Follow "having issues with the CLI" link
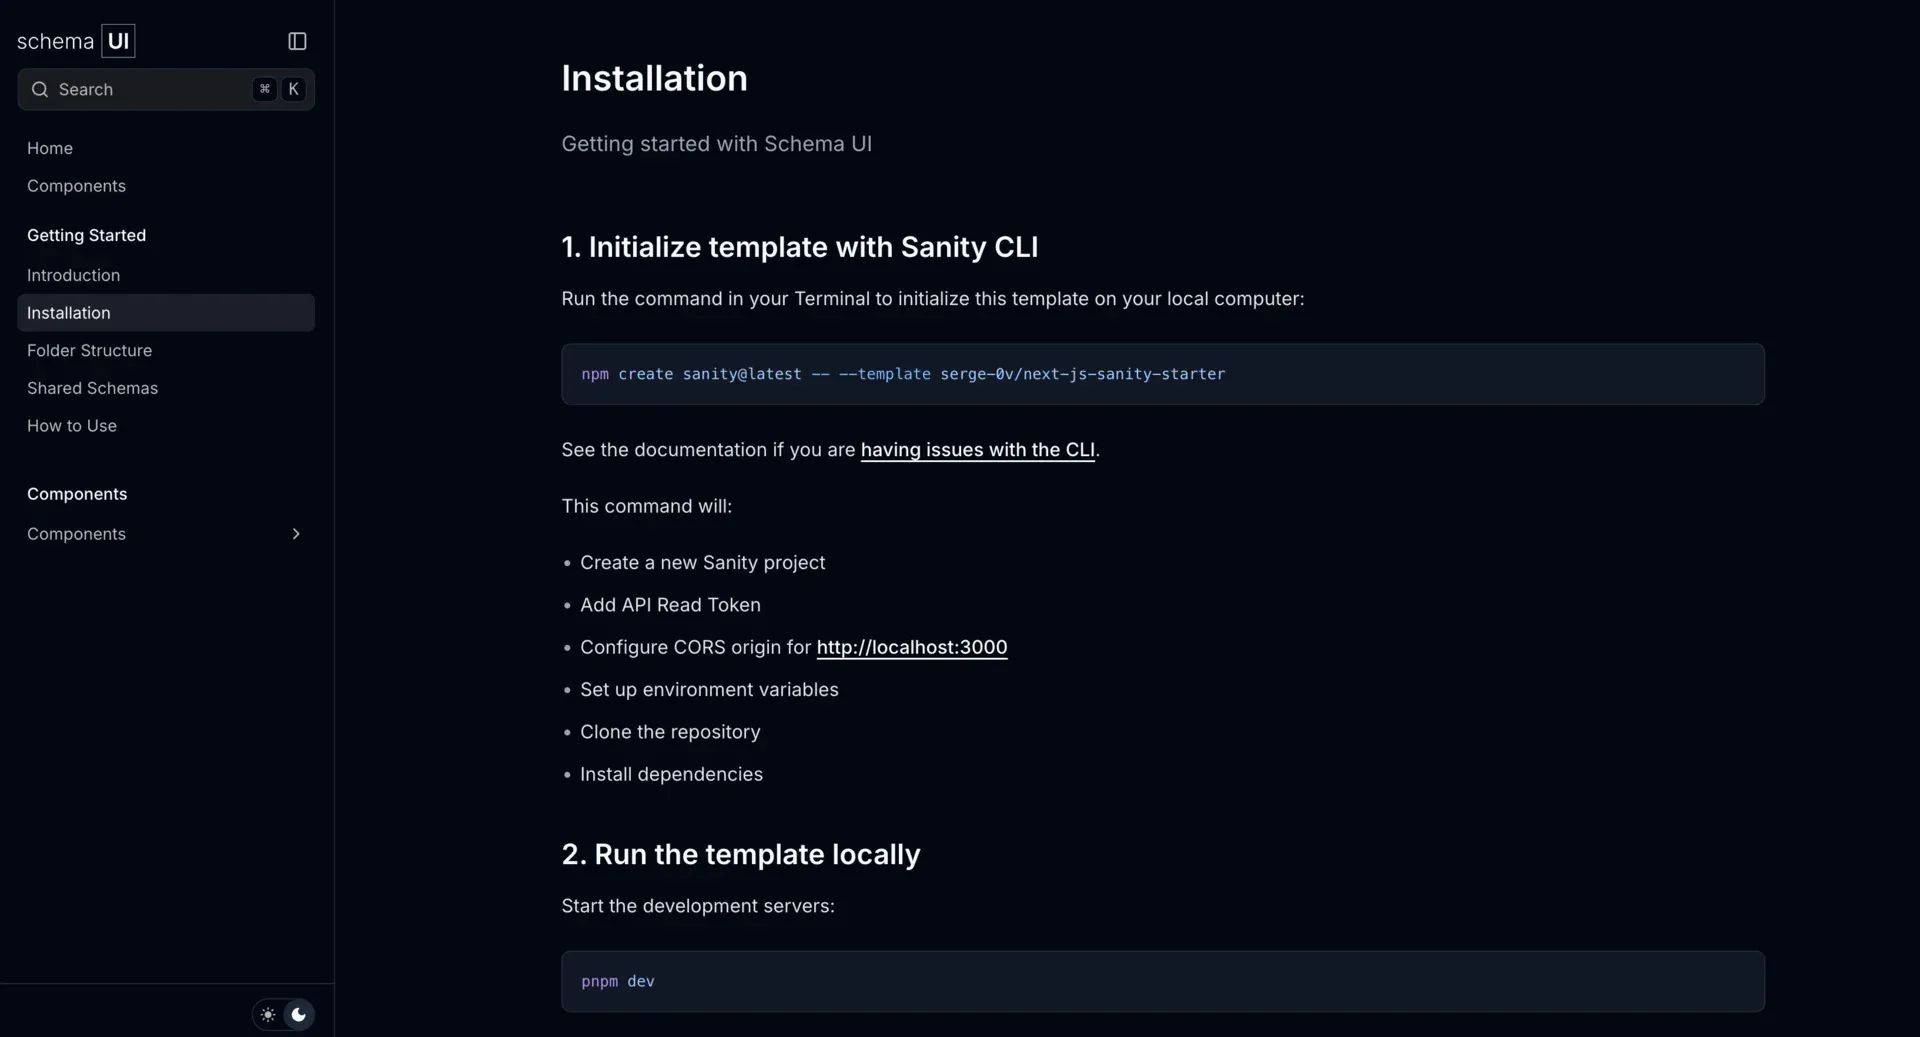This screenshot has width=1920, height=1037. [977, 450]
